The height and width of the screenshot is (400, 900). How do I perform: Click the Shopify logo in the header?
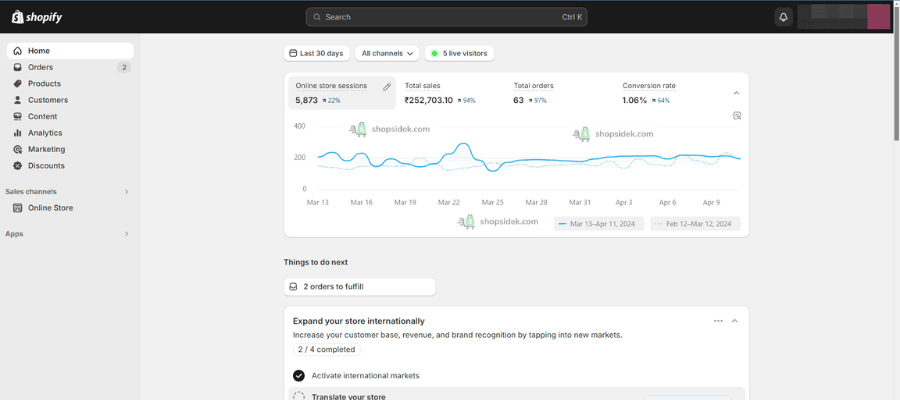pyautogui.click(x=38, y=16)
